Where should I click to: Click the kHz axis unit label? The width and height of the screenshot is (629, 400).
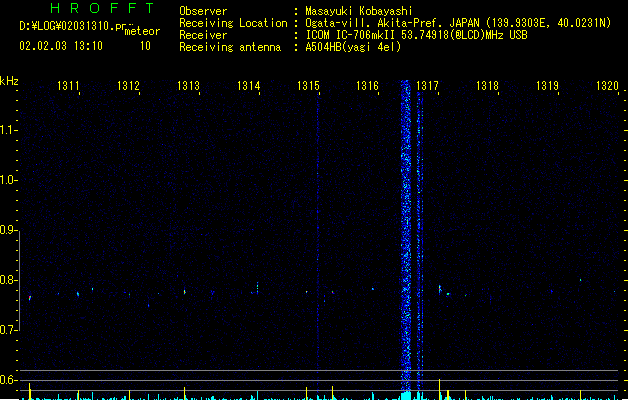9,81
